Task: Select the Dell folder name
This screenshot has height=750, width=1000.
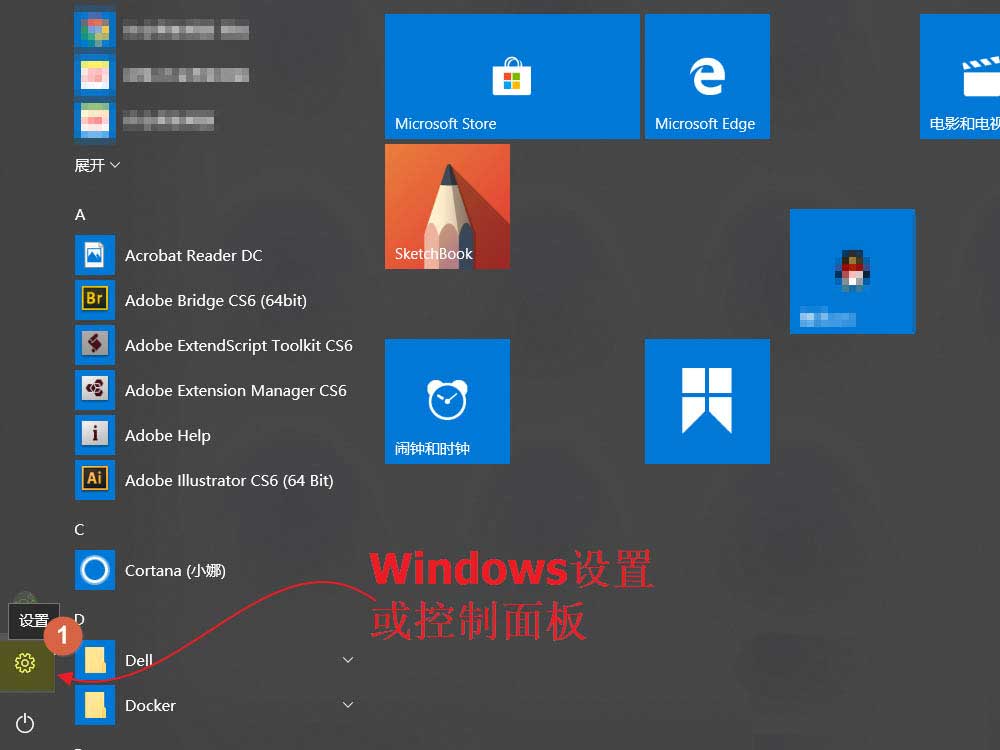Action: [x=138, y=660]
